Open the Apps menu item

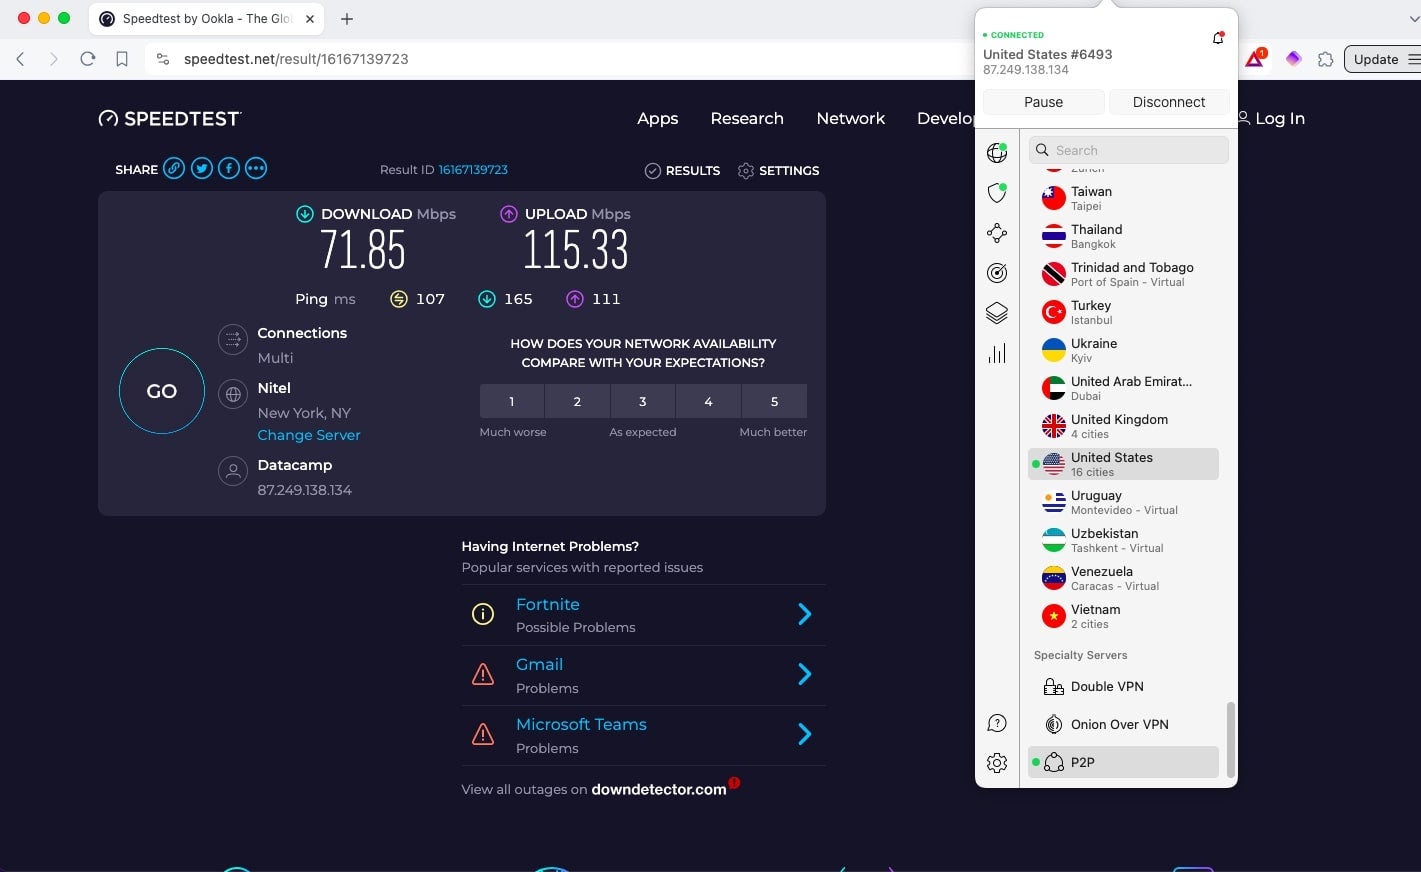[x=657, y=118]
